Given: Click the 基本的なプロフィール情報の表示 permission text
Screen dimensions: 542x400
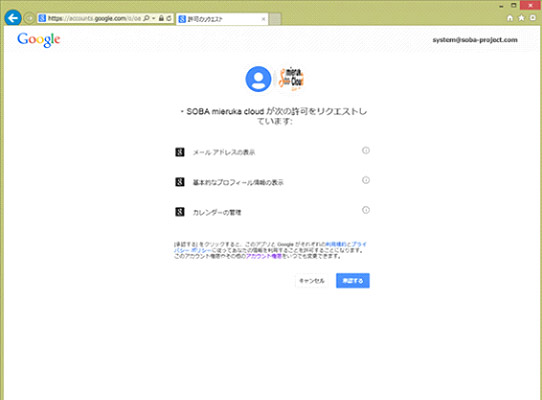Looking at the screenshot, I should pos(238,182).
